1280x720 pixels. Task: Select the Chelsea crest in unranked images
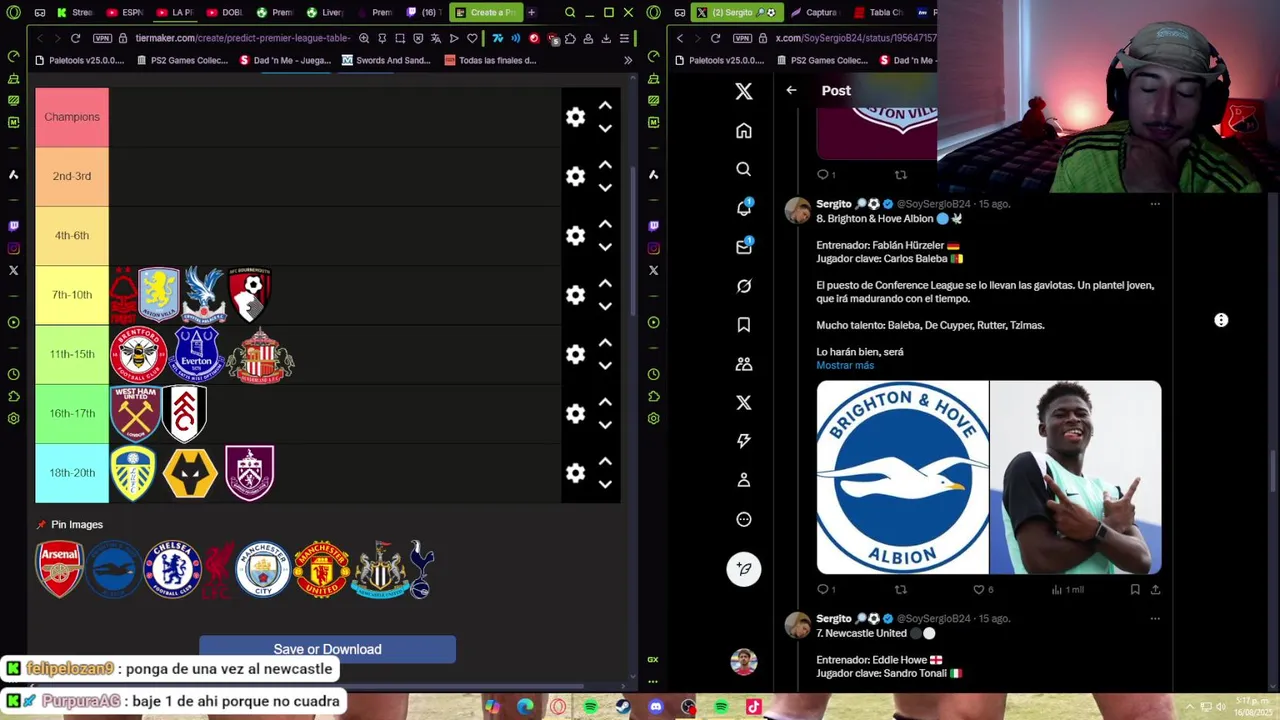coord(172,569)
